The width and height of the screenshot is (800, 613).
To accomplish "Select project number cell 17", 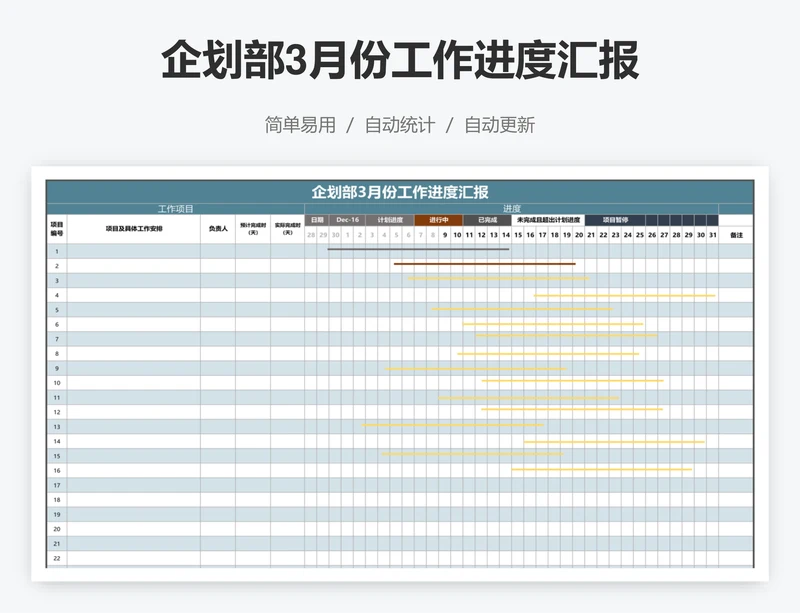I will (57, 485).
